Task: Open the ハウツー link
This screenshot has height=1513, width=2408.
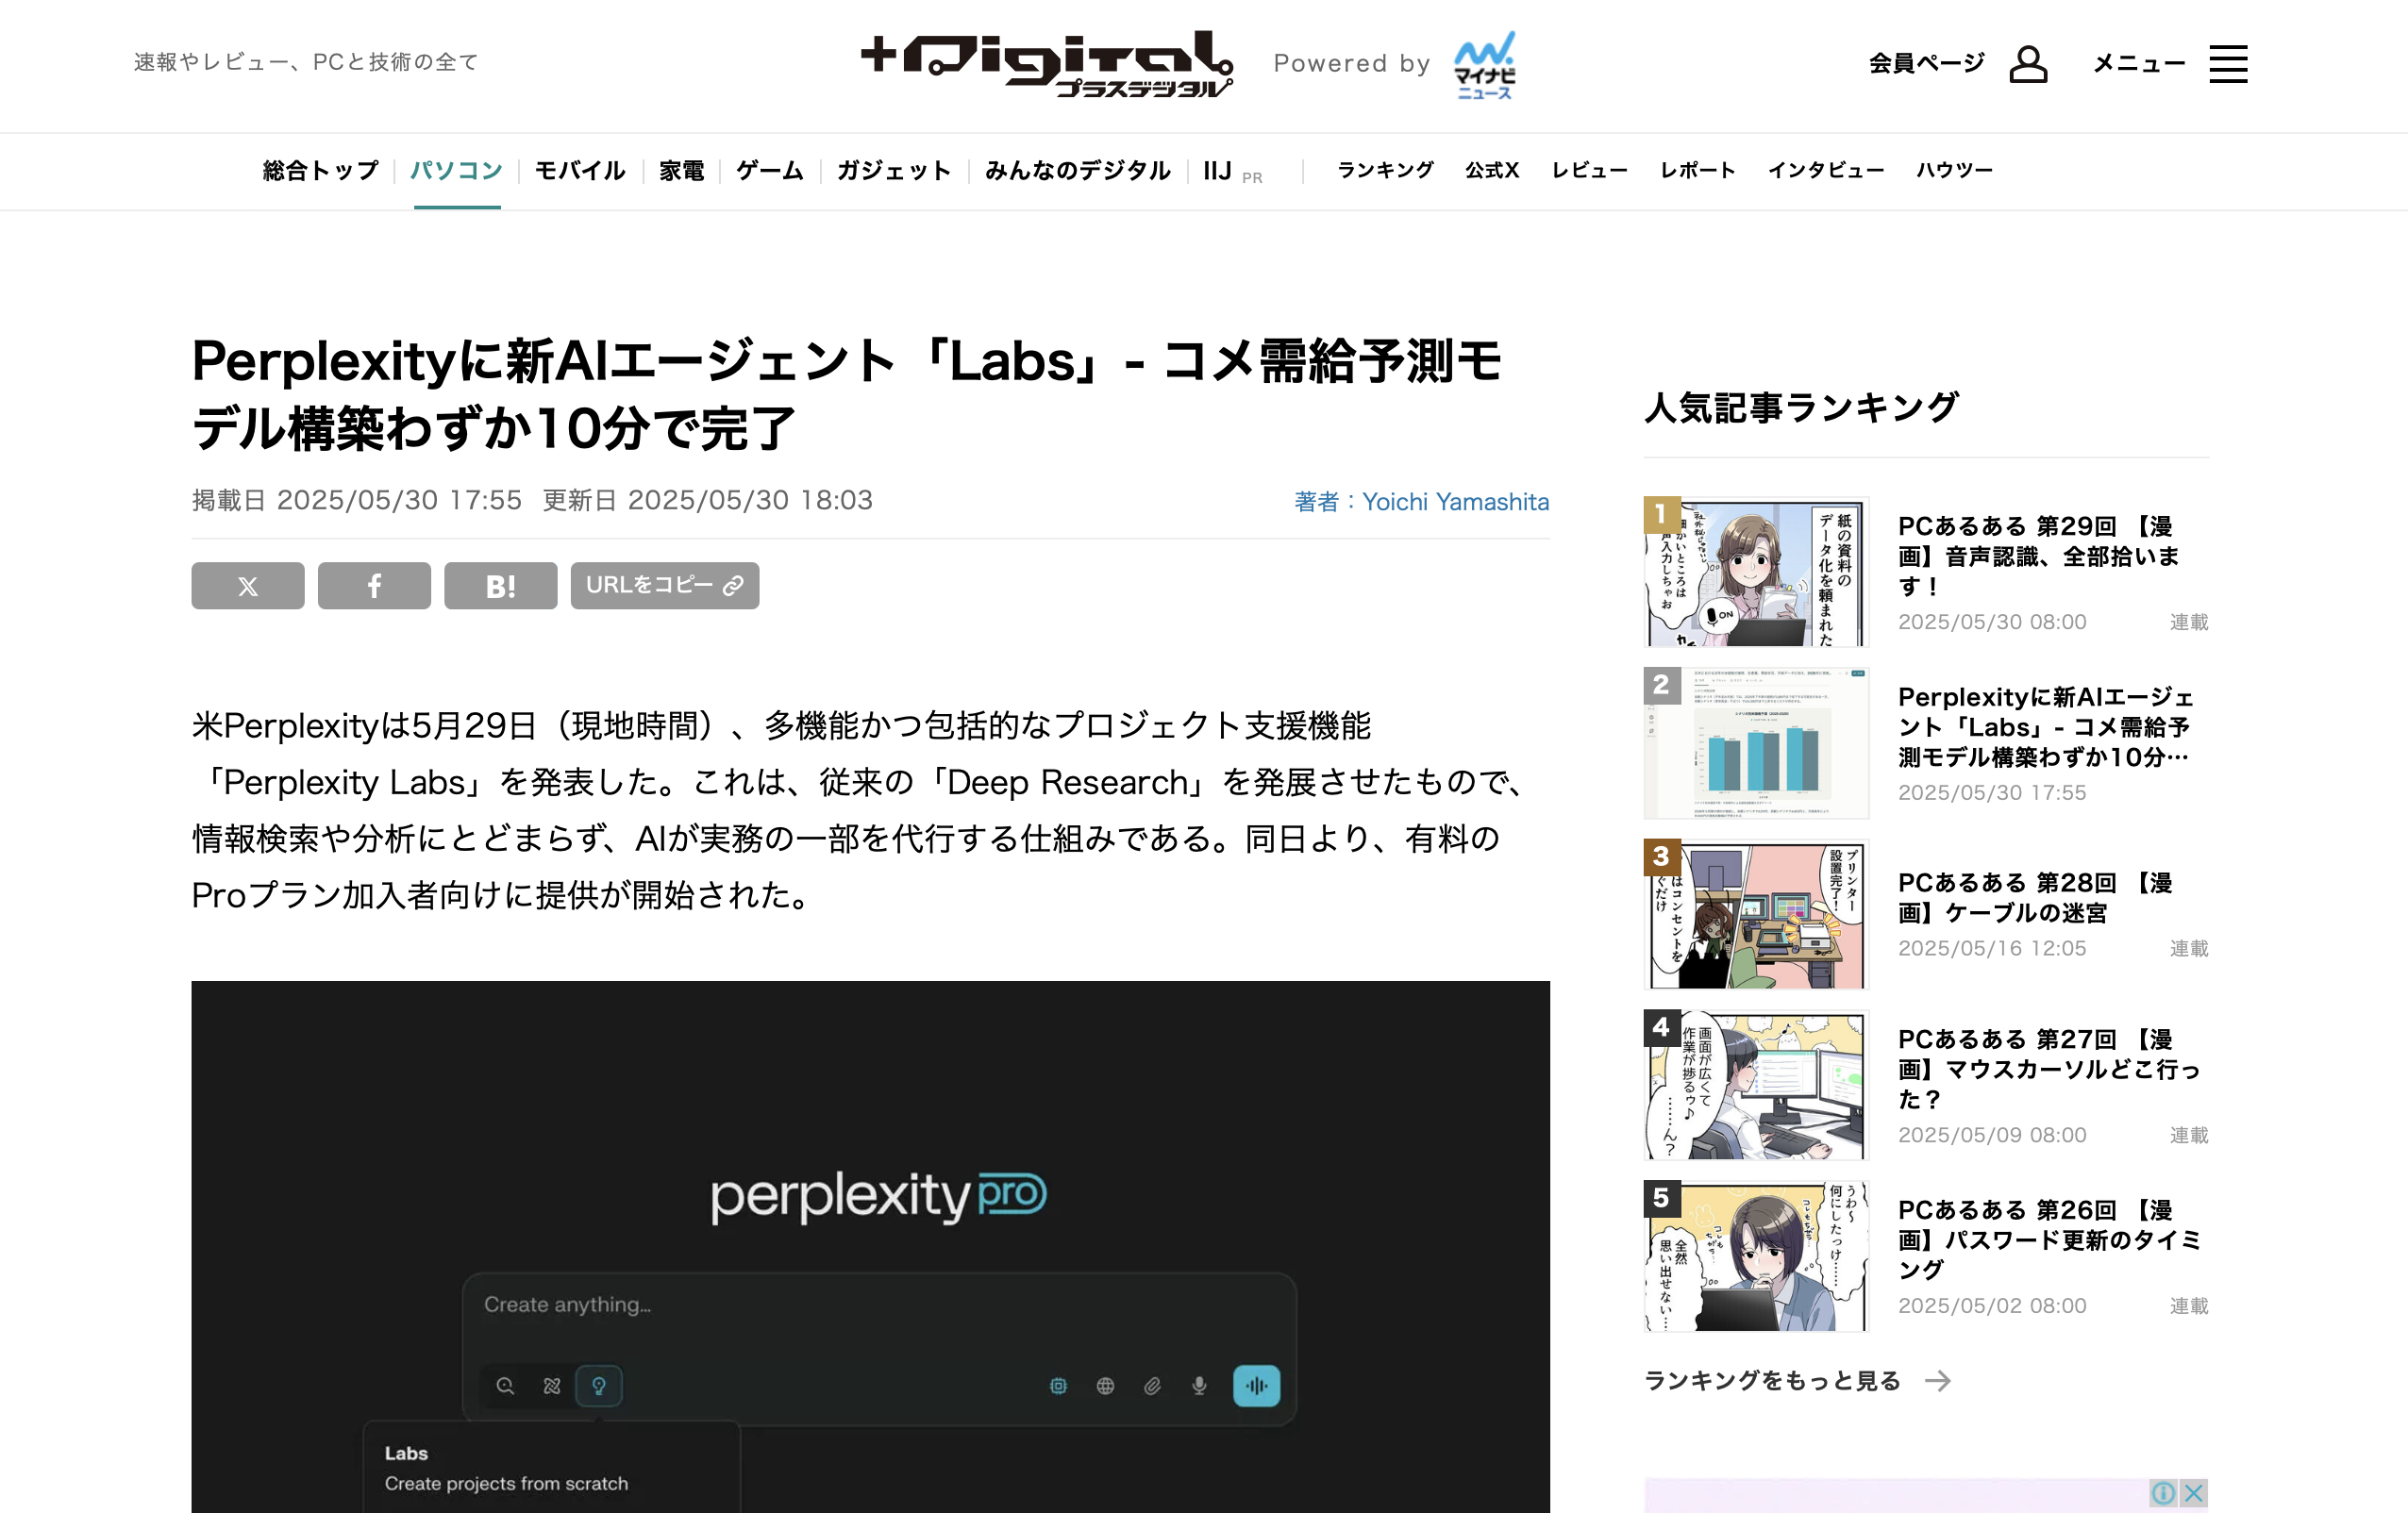Action: pos(1955,170)
